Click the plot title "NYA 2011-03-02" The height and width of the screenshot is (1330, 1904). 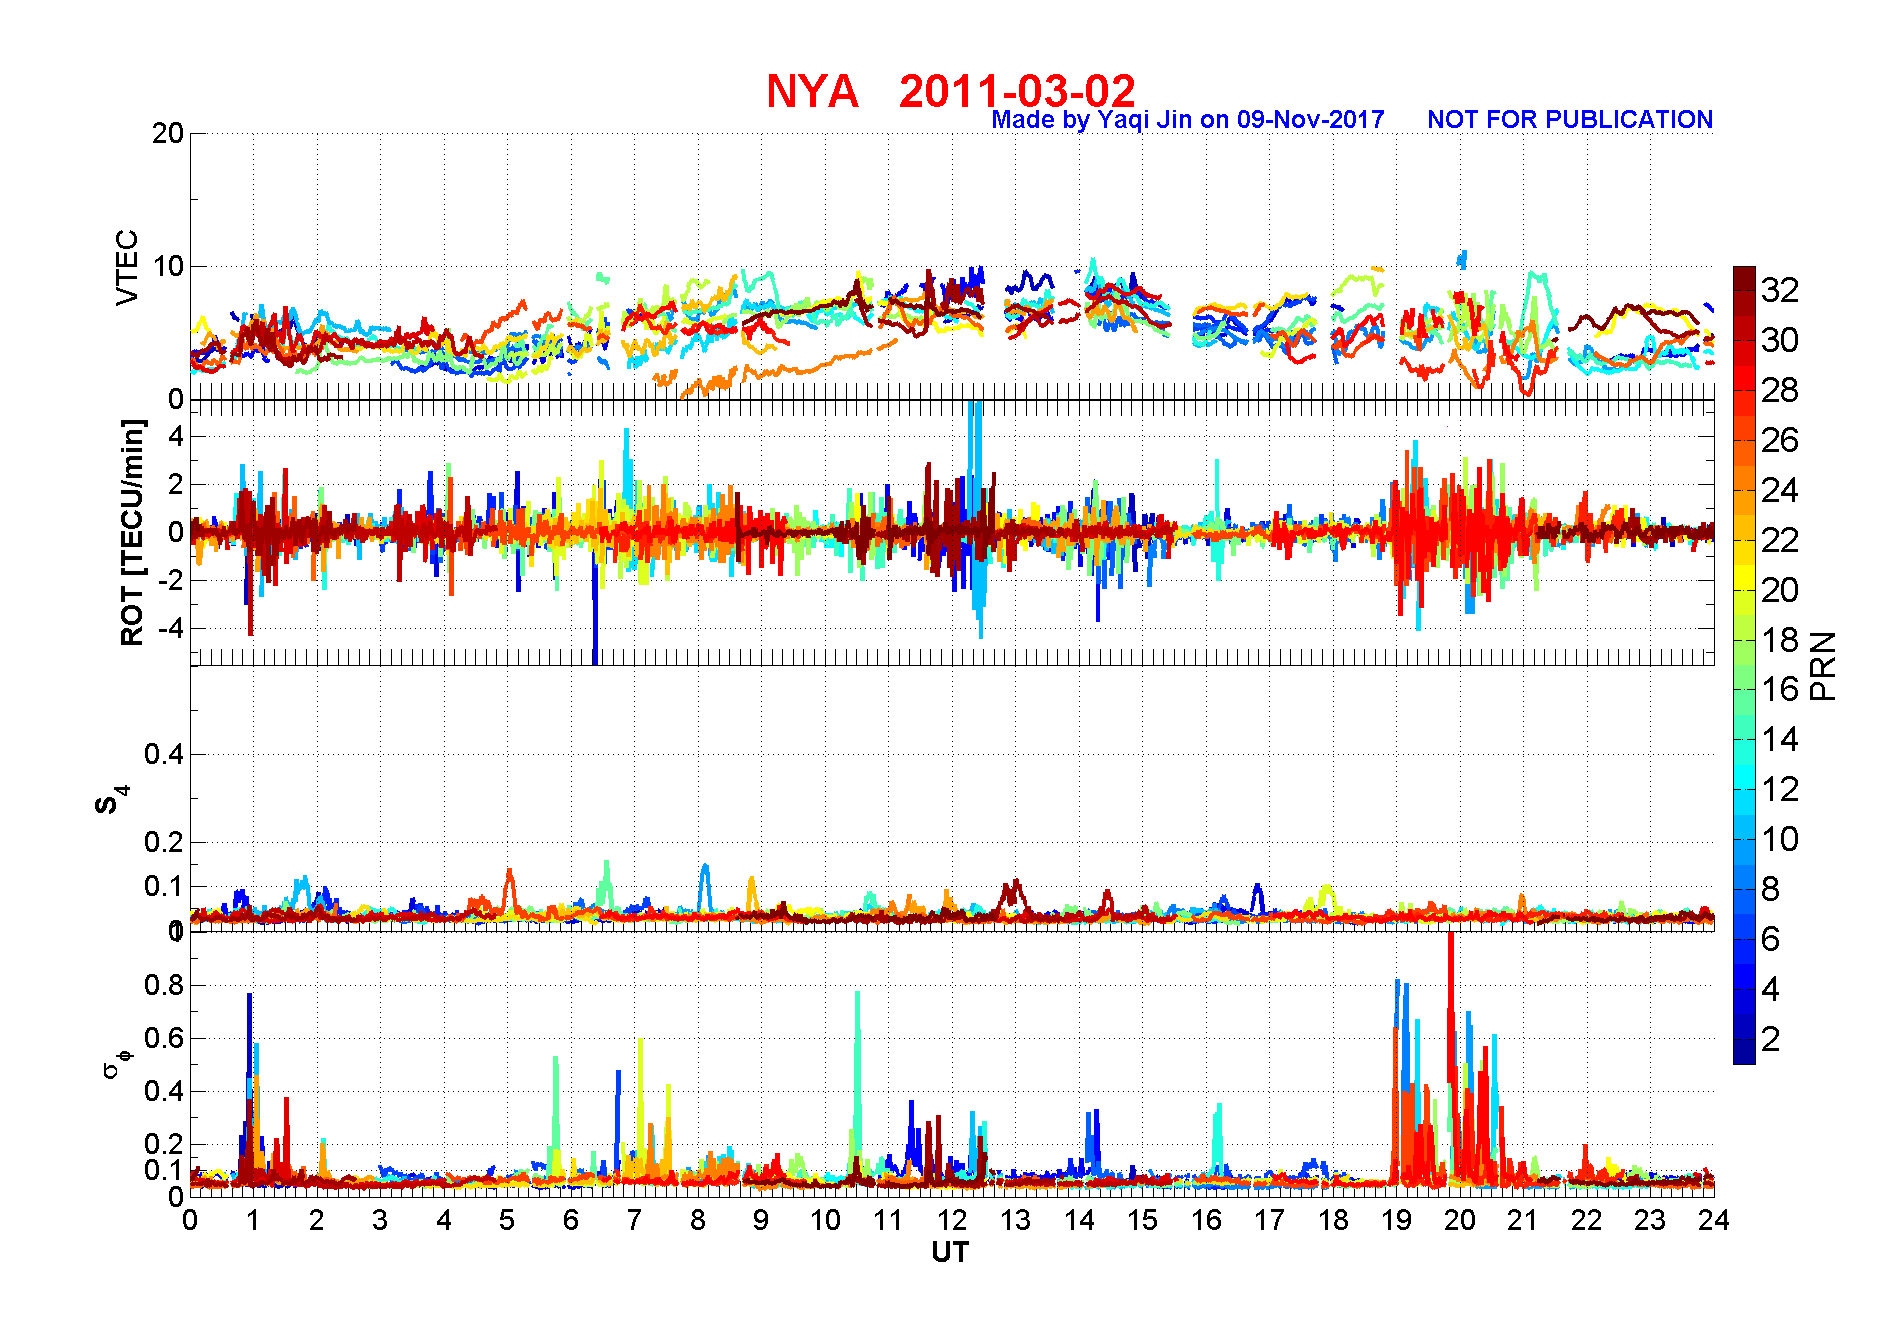click(951, 92)
